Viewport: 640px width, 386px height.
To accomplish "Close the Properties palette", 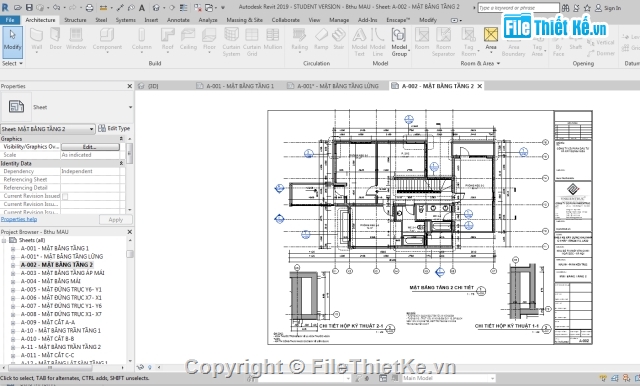I will pyautogui.click(x=129, y=86).
